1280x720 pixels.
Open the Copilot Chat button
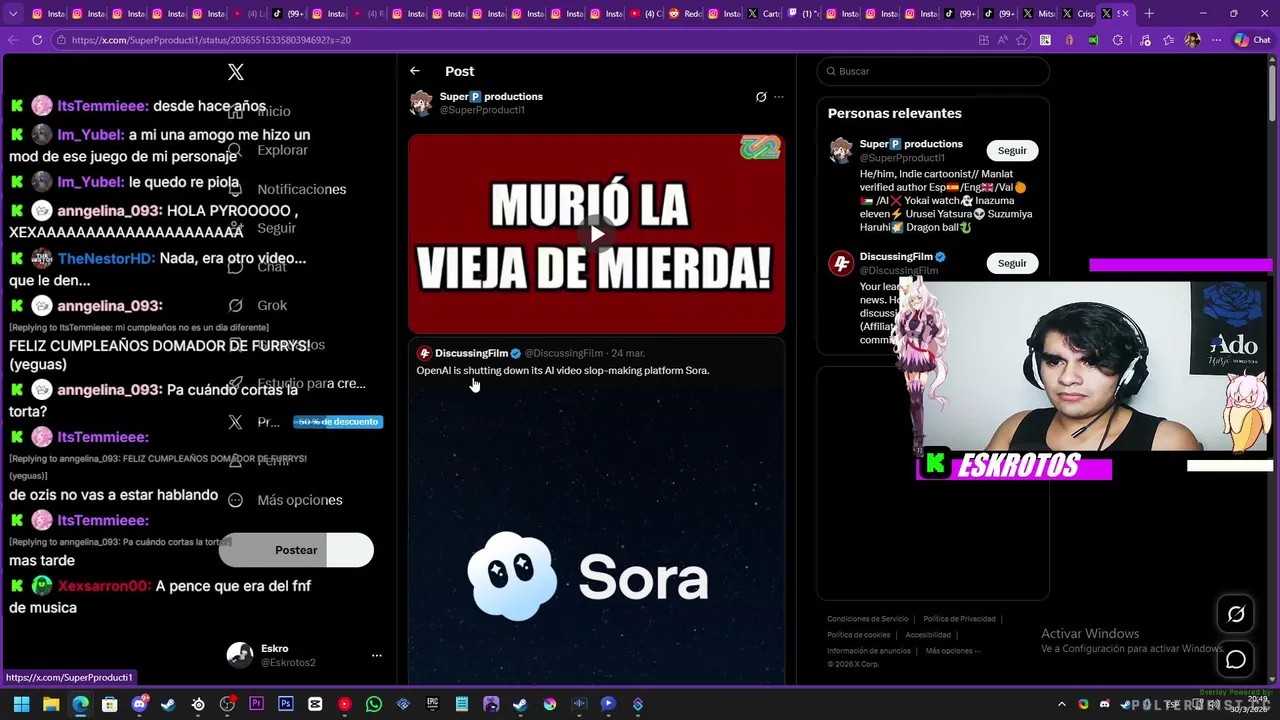tap(1254, 40)
